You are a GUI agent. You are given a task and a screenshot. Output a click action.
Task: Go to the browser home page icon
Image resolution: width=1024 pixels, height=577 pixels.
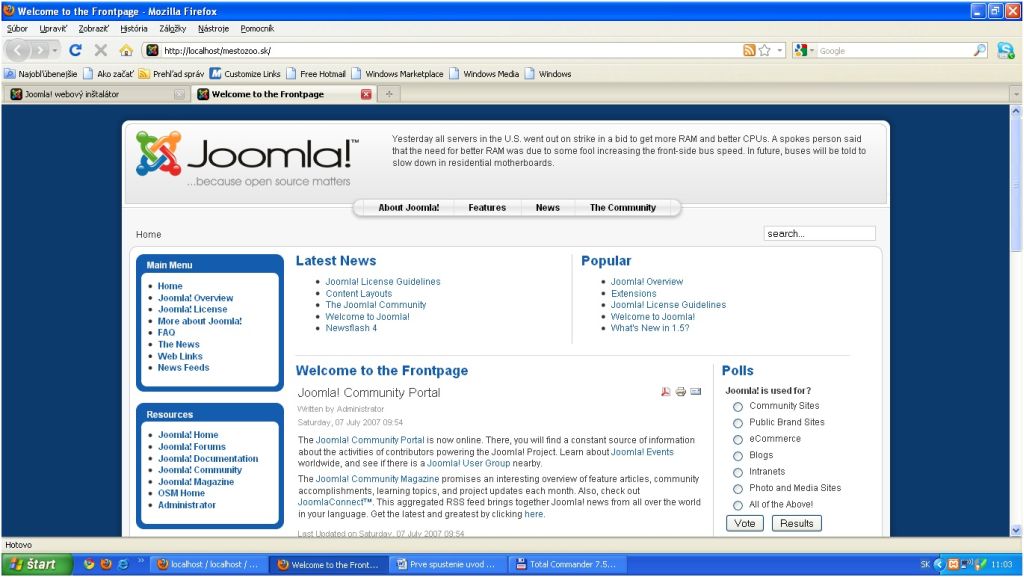coord(126,50)
